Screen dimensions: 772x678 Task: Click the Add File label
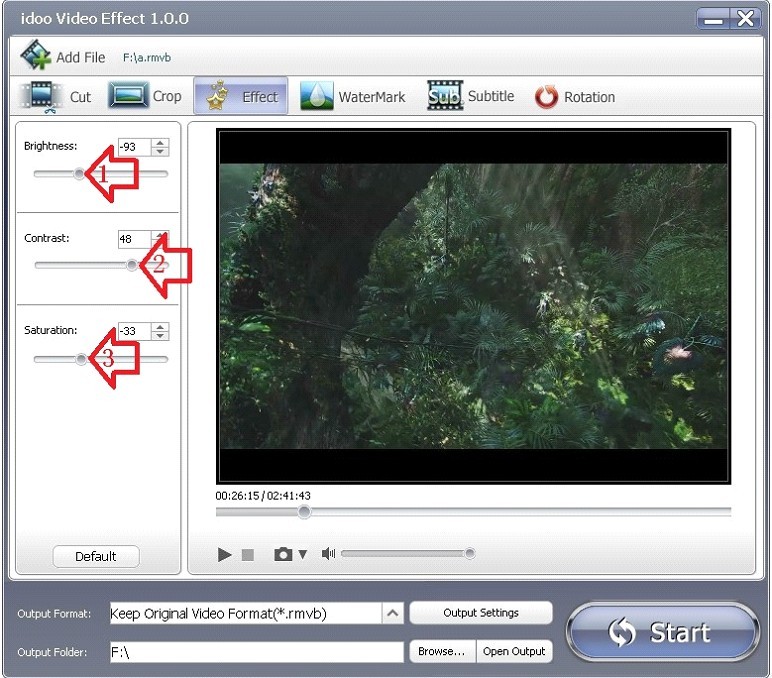[81, 57]
